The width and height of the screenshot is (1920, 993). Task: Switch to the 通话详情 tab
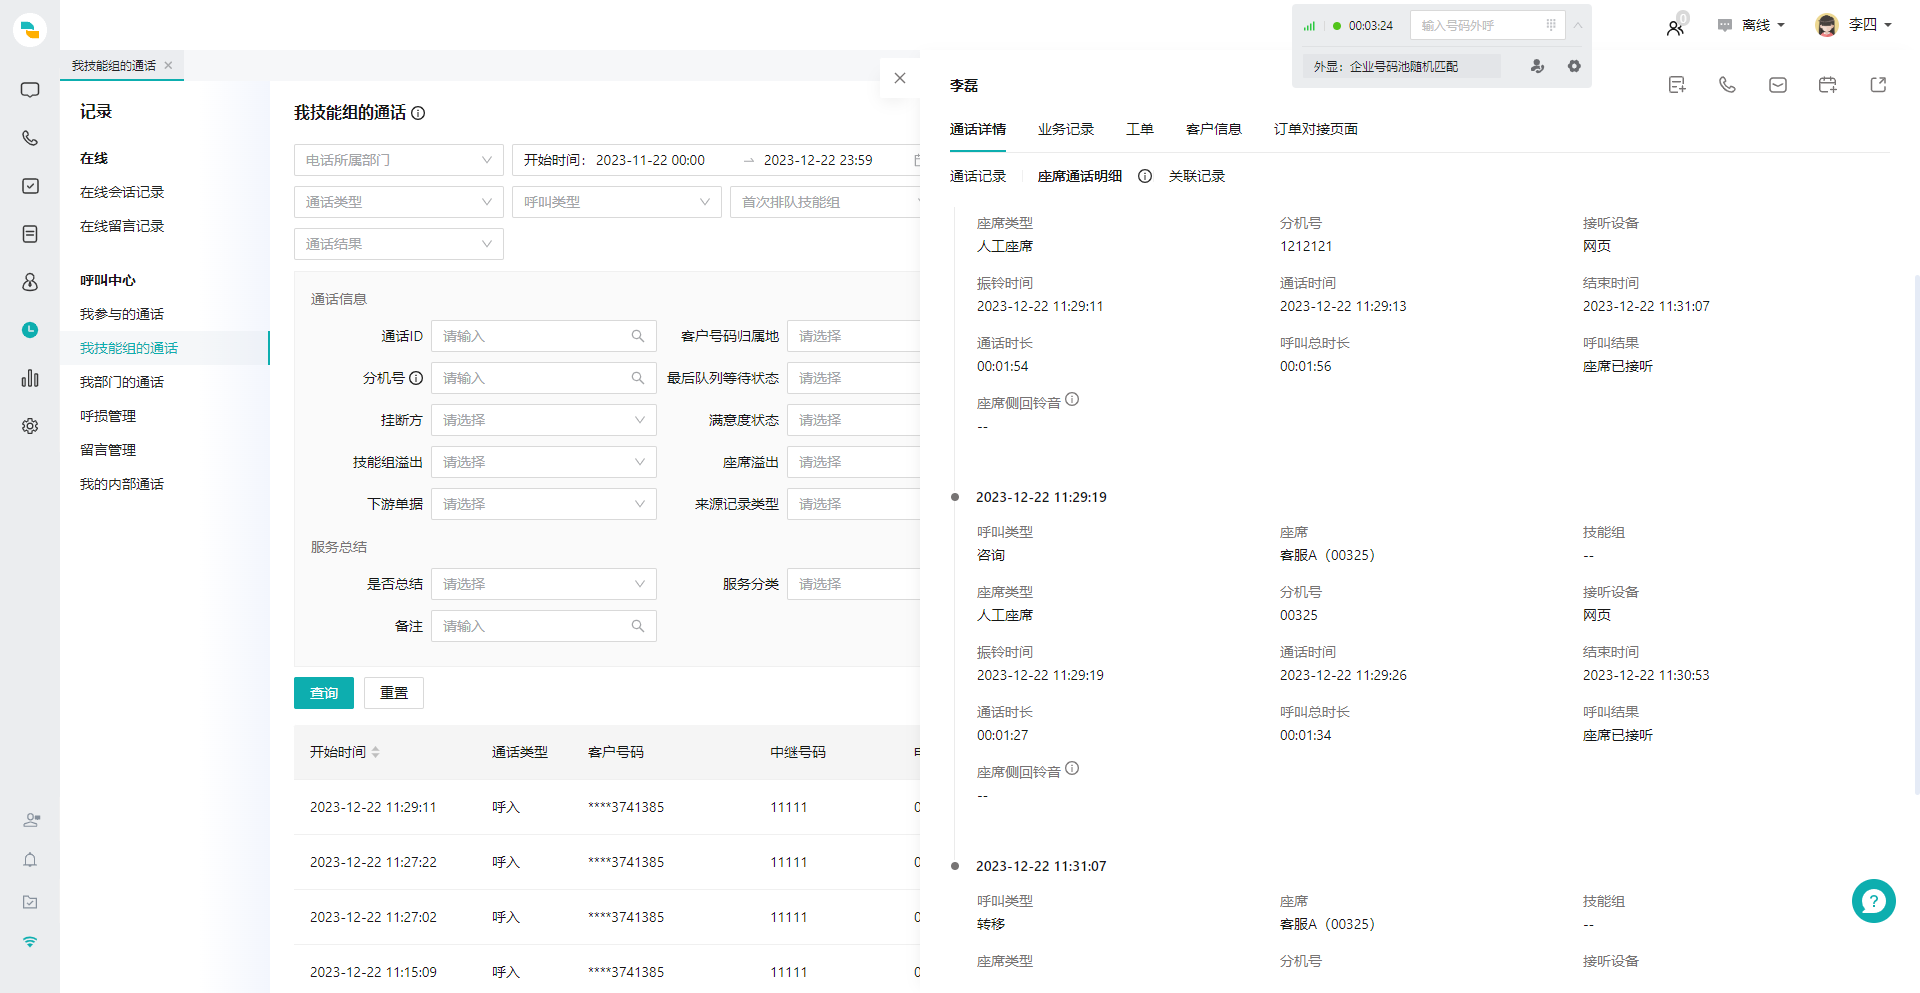click(x=978, y=129)
